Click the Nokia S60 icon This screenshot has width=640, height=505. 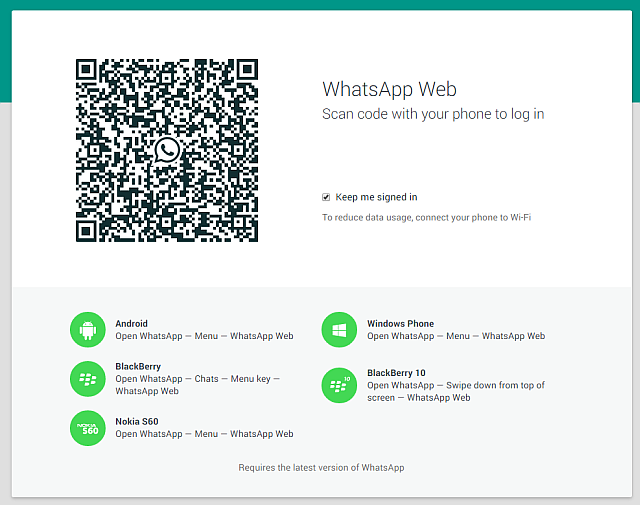point(88,428)
